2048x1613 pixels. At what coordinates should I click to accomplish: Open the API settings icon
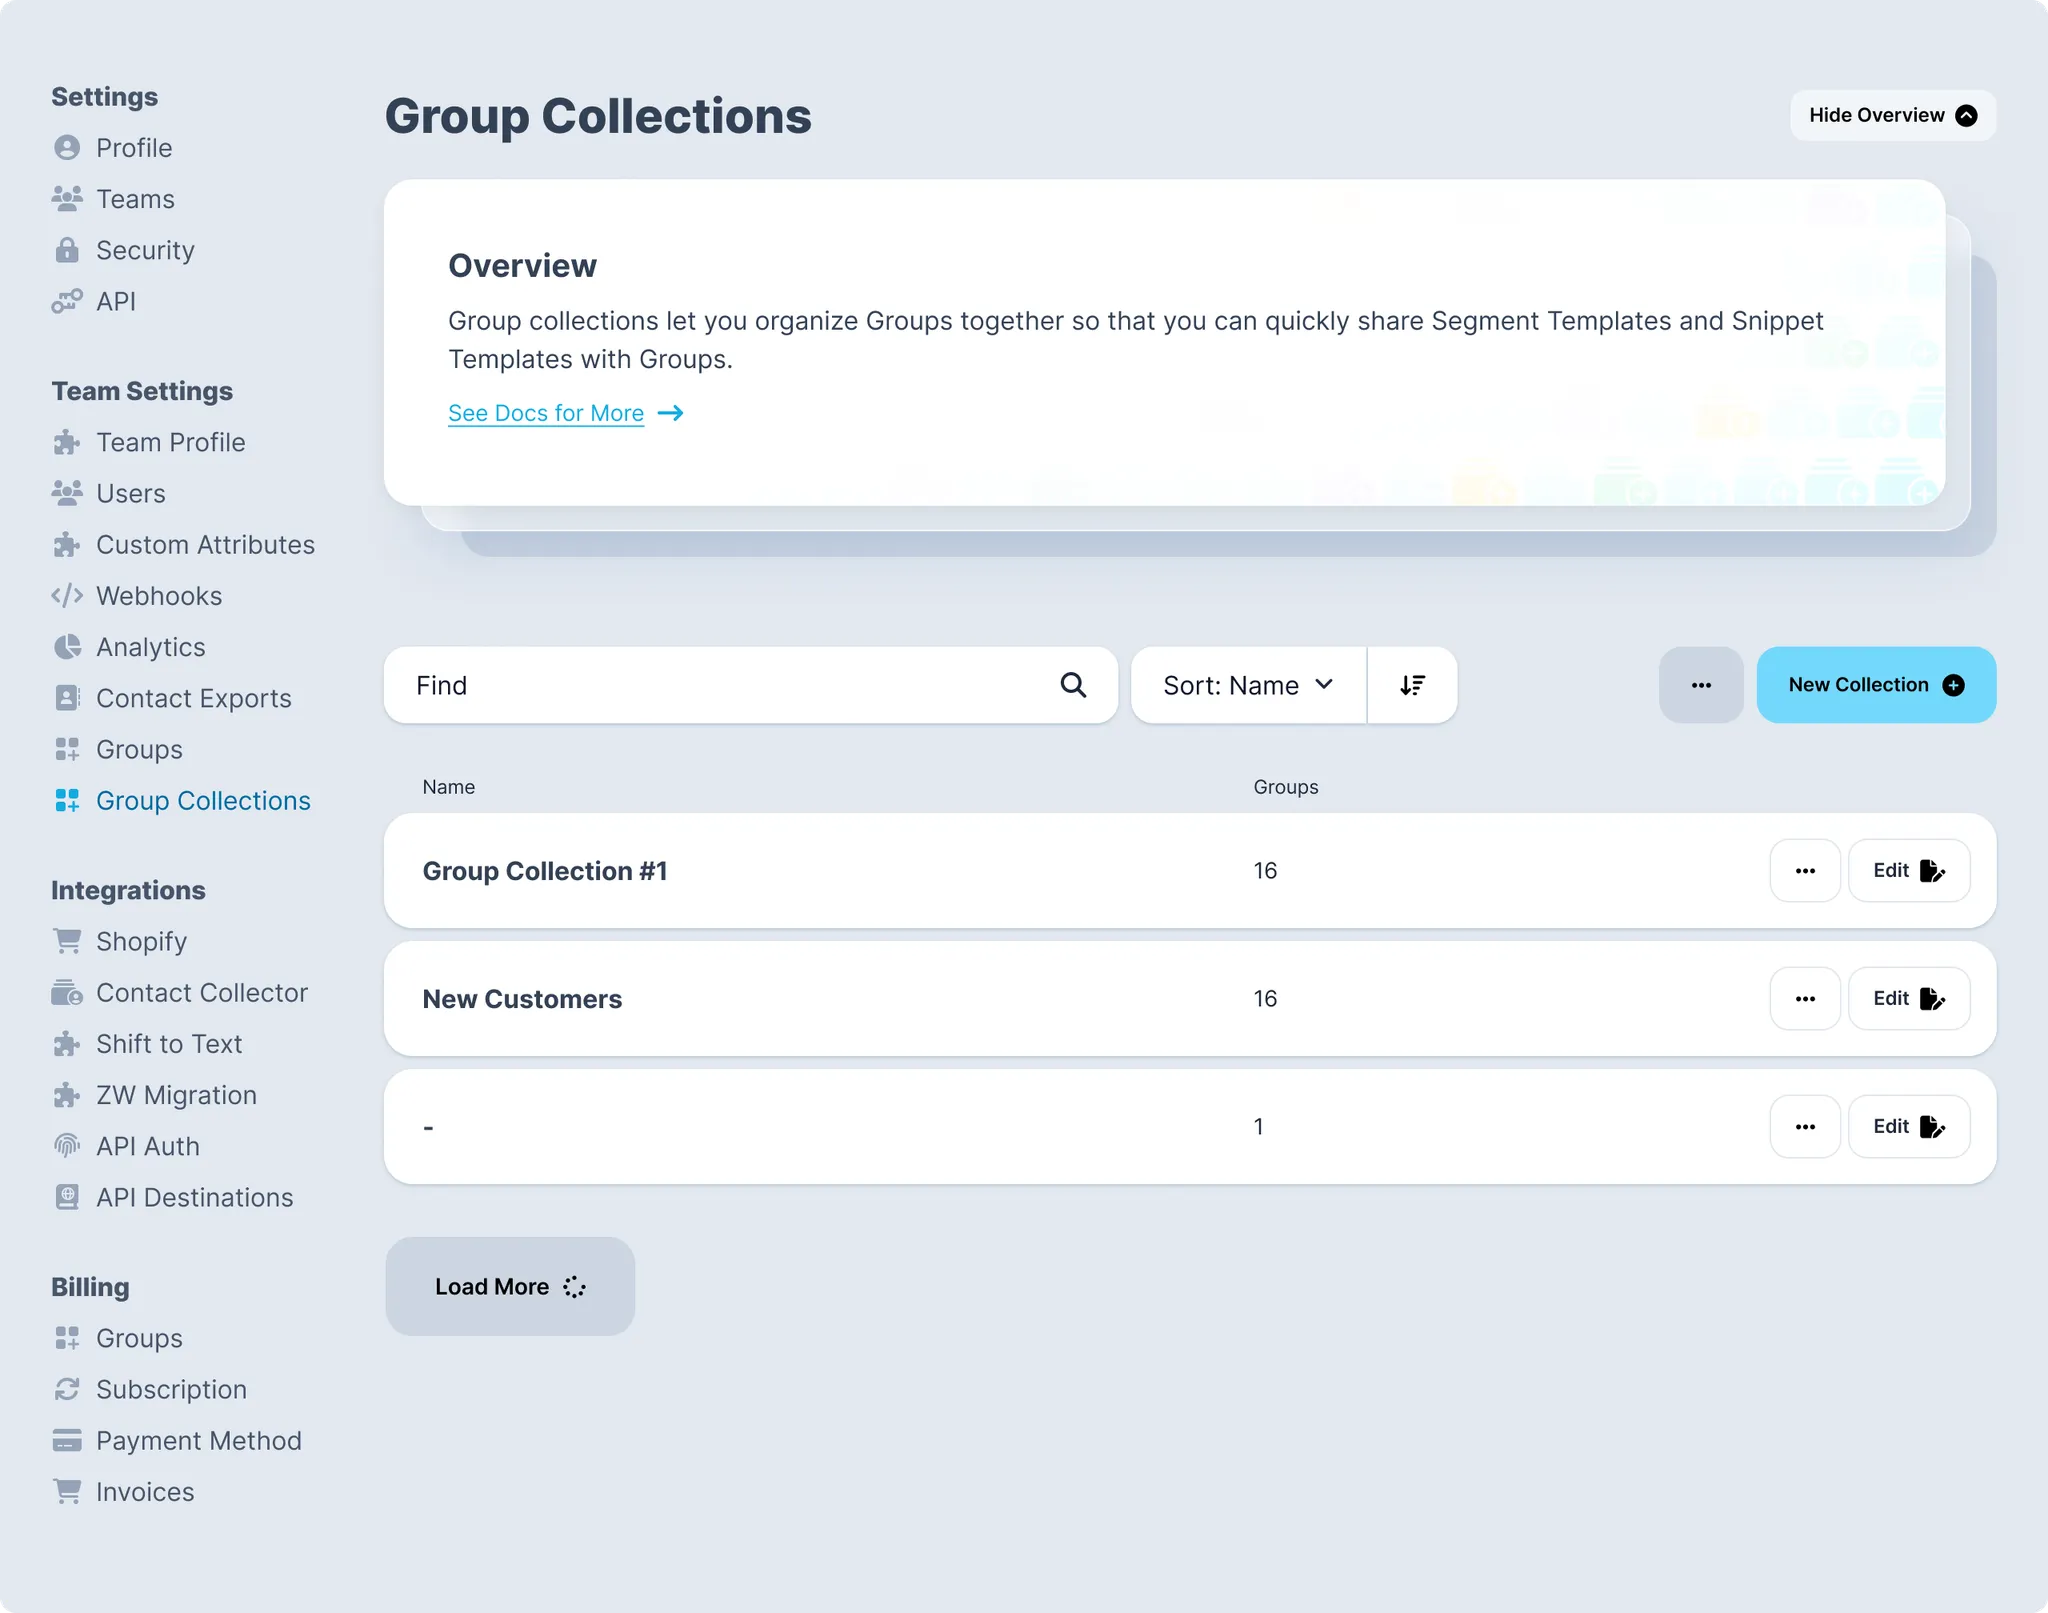click(67, 301)
